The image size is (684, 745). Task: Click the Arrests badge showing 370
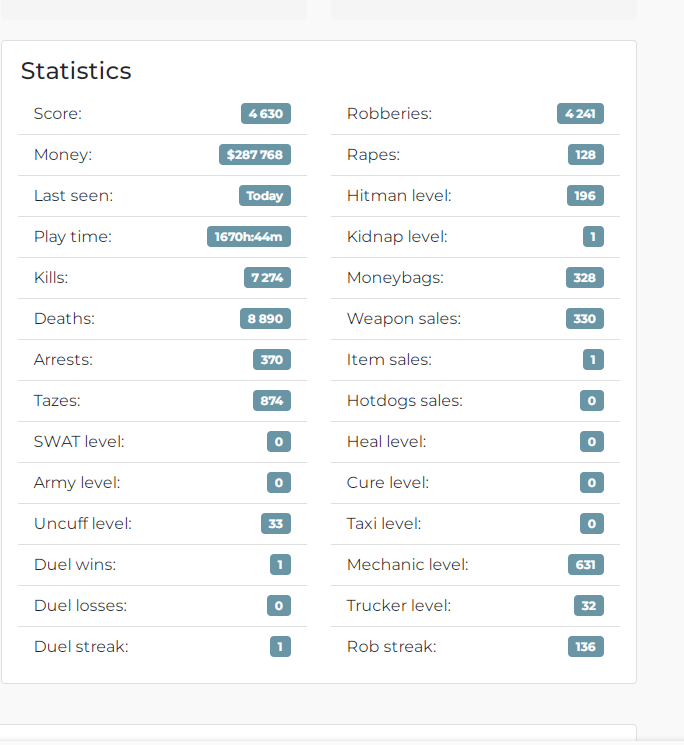click(x=272, y=359)
